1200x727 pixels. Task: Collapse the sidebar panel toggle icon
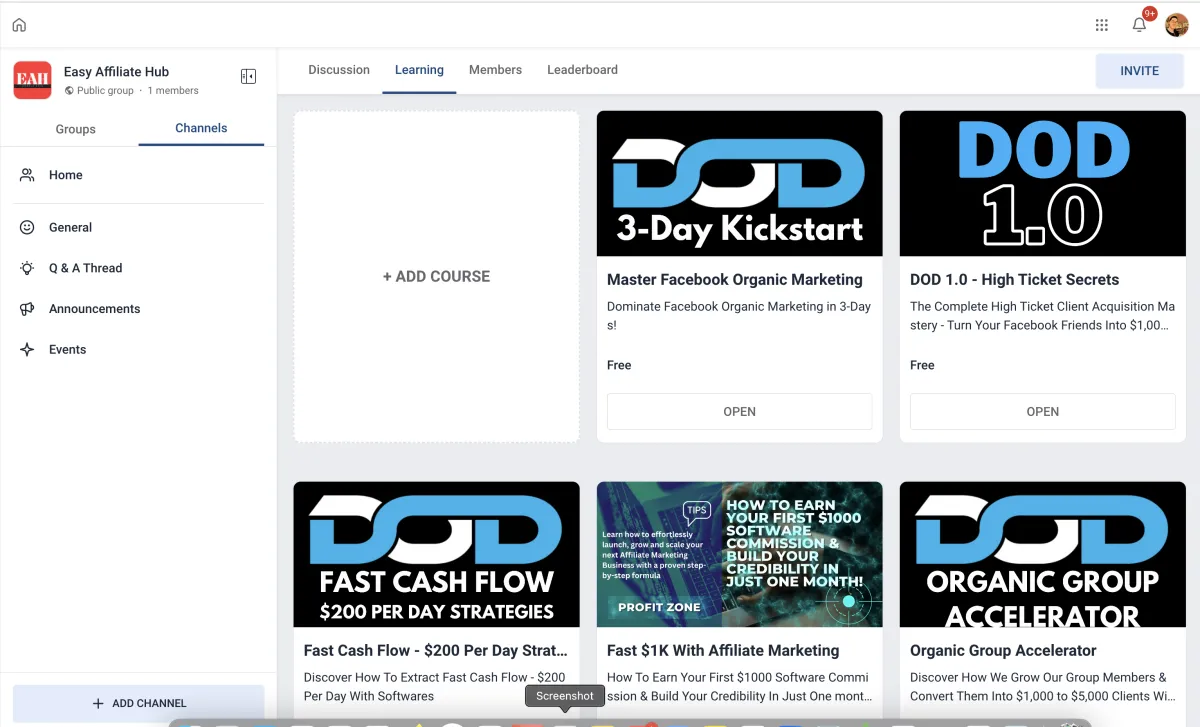click(249, 77)
